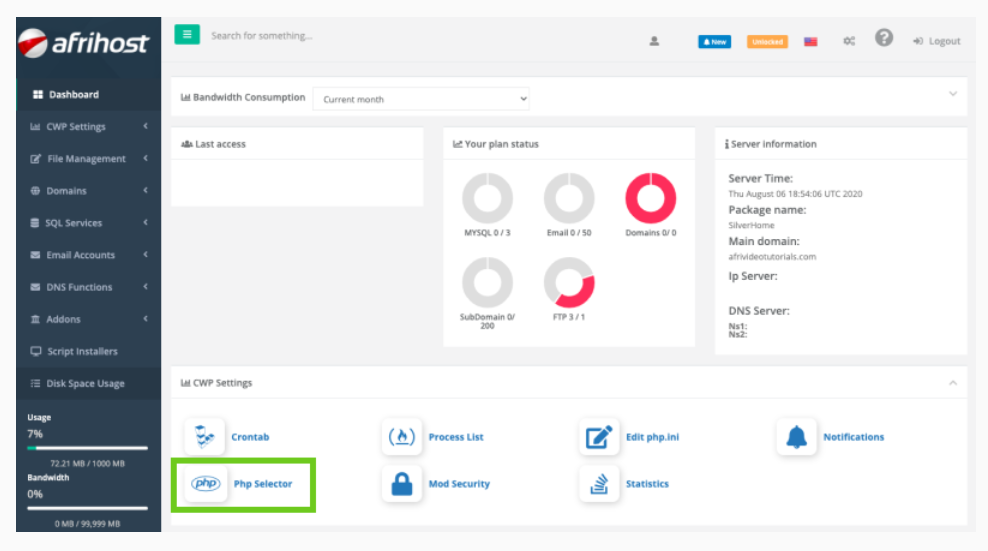This screenshot has height=551, width=988.
Task: Click the Notifications bell icon
Action: 796,437
